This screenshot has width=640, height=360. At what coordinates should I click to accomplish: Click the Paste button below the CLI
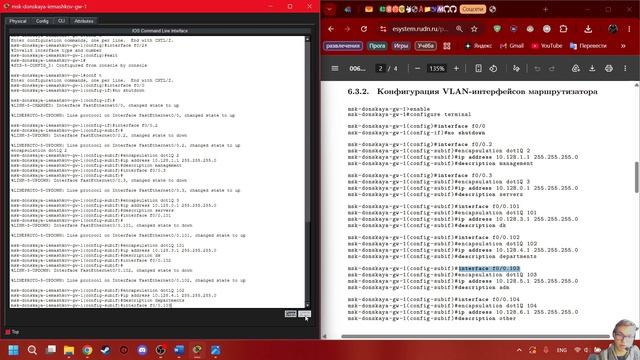pos(304,313)
